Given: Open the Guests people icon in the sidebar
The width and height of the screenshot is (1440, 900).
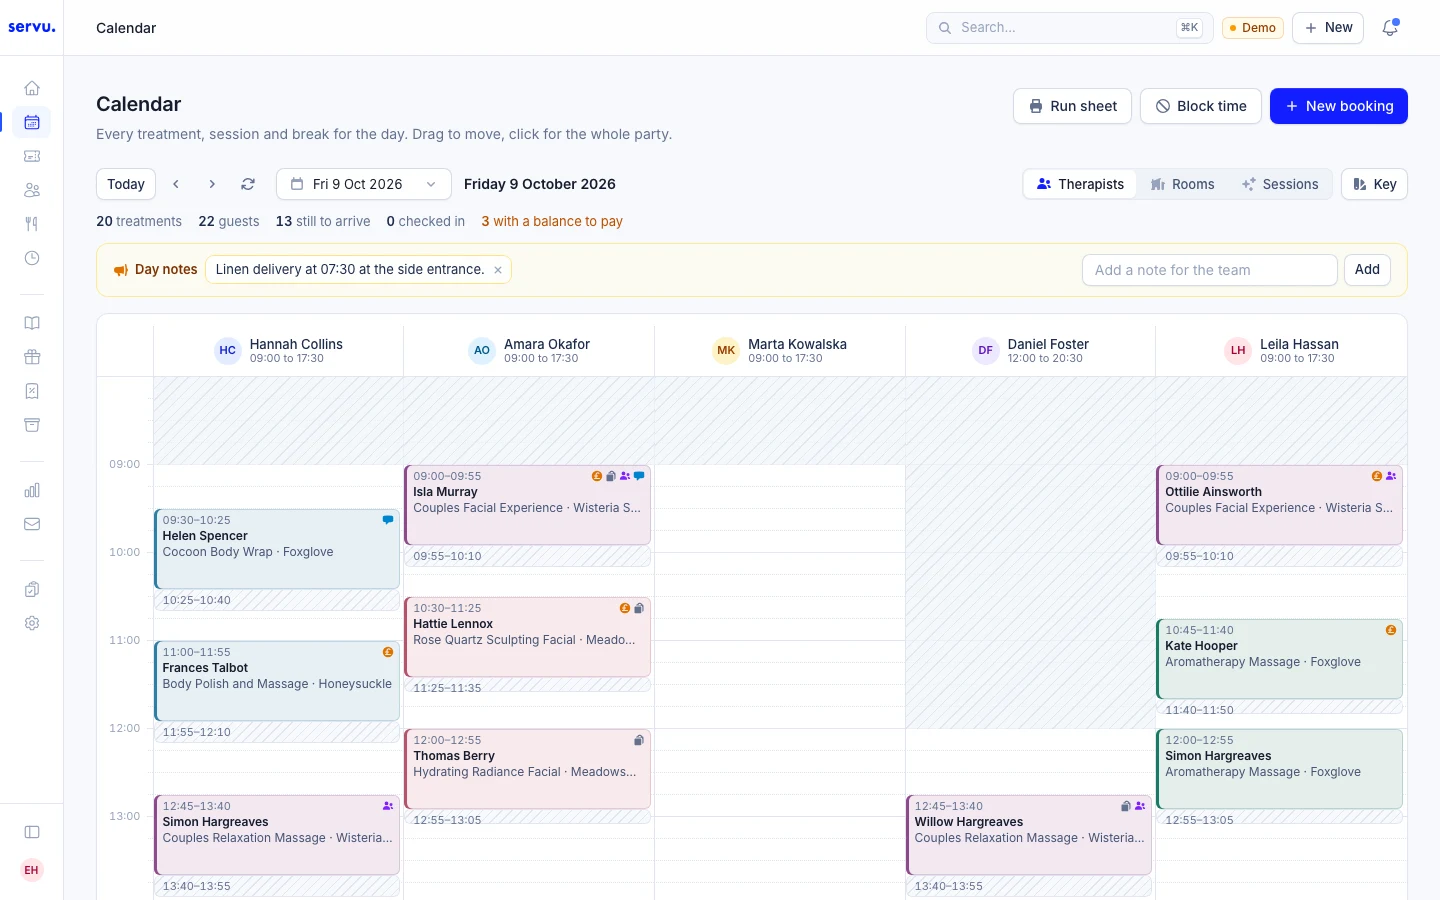Looking at the screenshot, I should (x=32, y=190).
